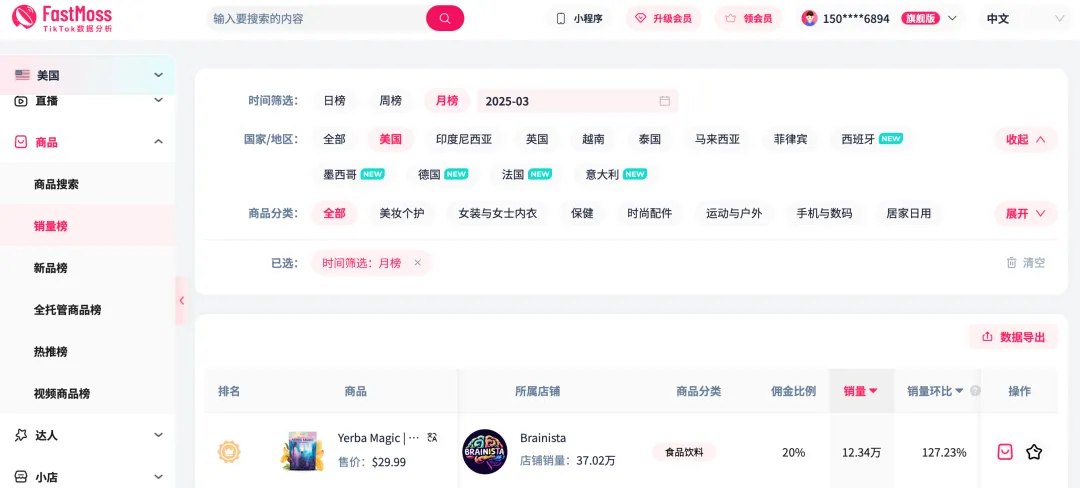Click the gold rank medal icon
The image size is (1080, 488).
coord(229,452)
